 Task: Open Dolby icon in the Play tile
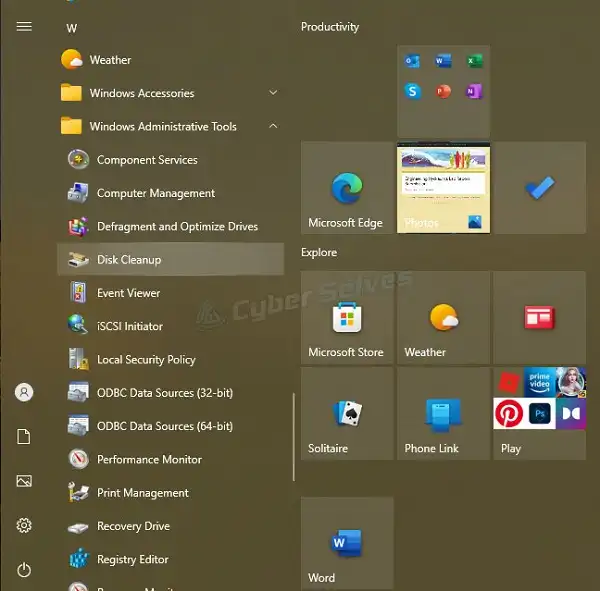pyautogui.click(x=571, y=413)
